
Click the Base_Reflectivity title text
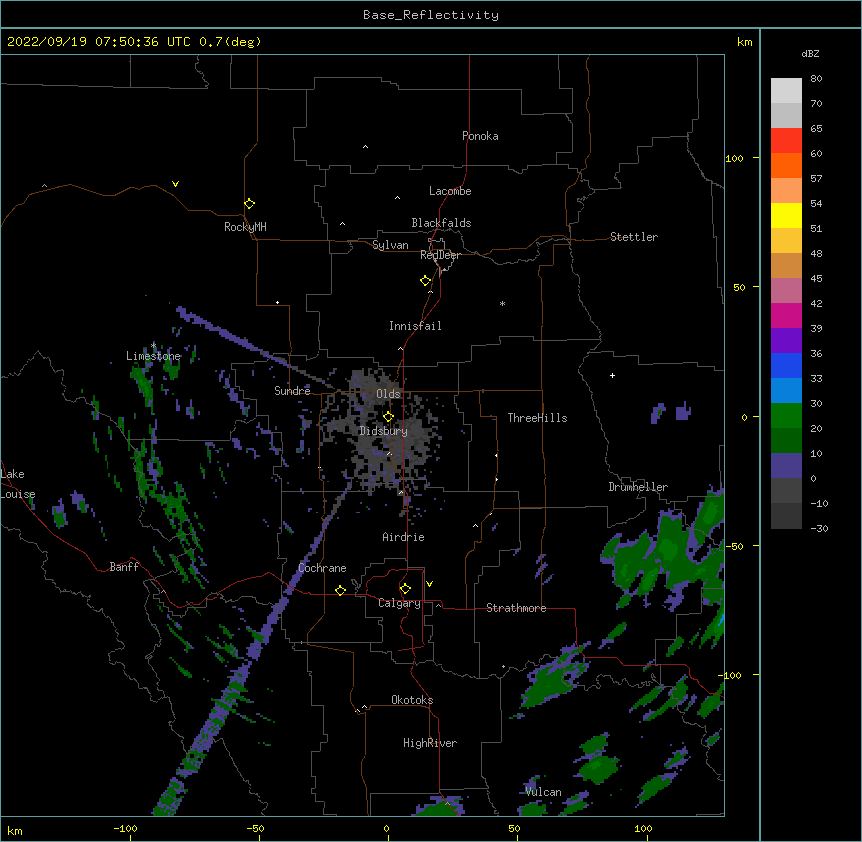431,15
